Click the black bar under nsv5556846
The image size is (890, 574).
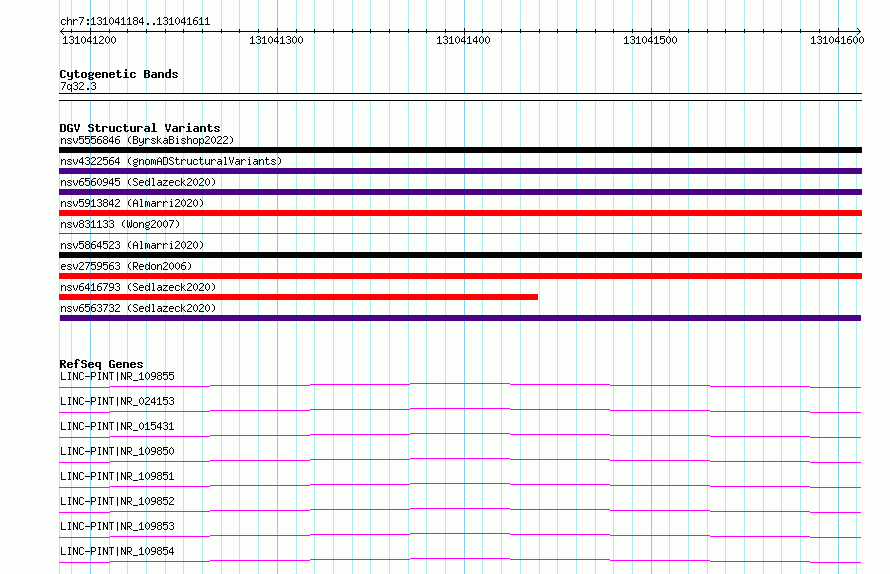[x=460, y=150]
